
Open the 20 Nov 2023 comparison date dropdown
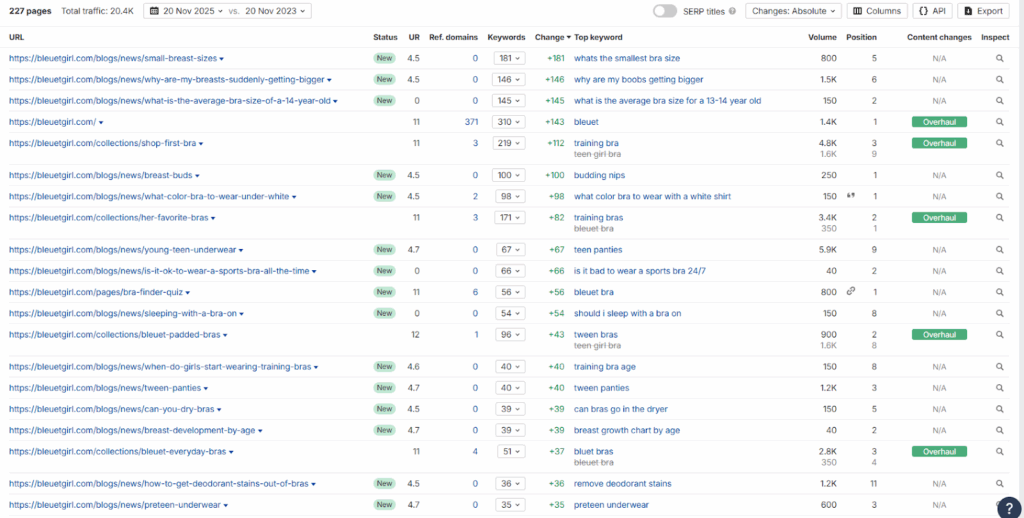click(x=274, y=11)
